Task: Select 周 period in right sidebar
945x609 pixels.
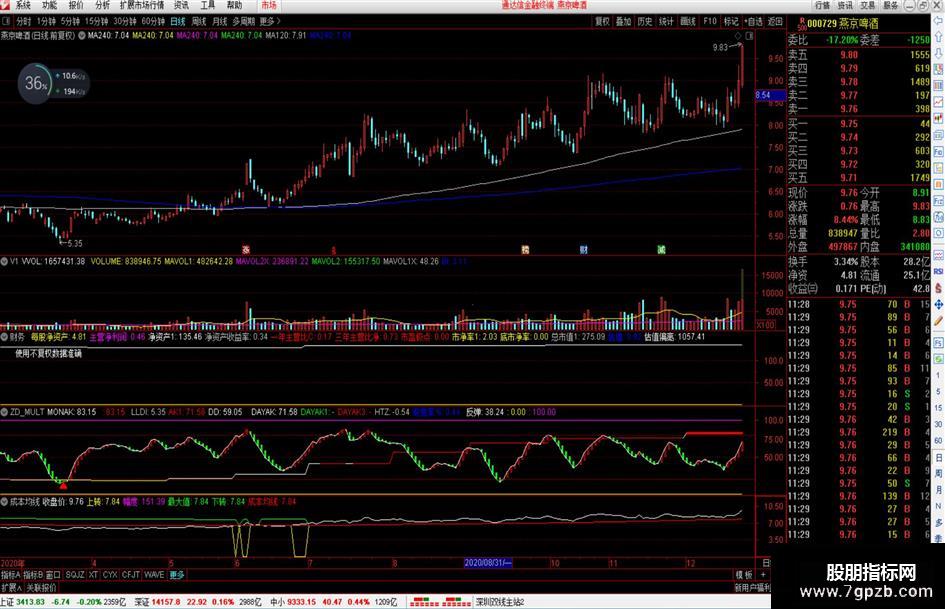Action: point(939,474)
